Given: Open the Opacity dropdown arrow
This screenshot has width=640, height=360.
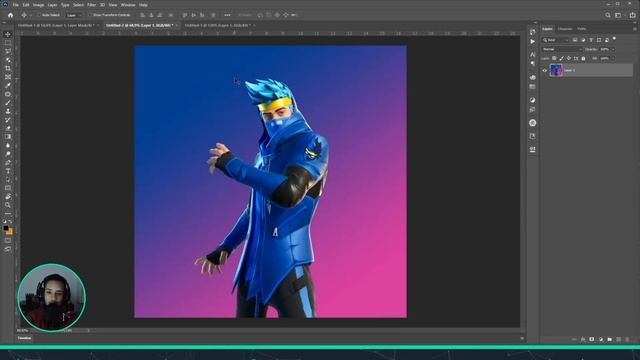Looking at the screenshot, I should (x=613, y=49).
